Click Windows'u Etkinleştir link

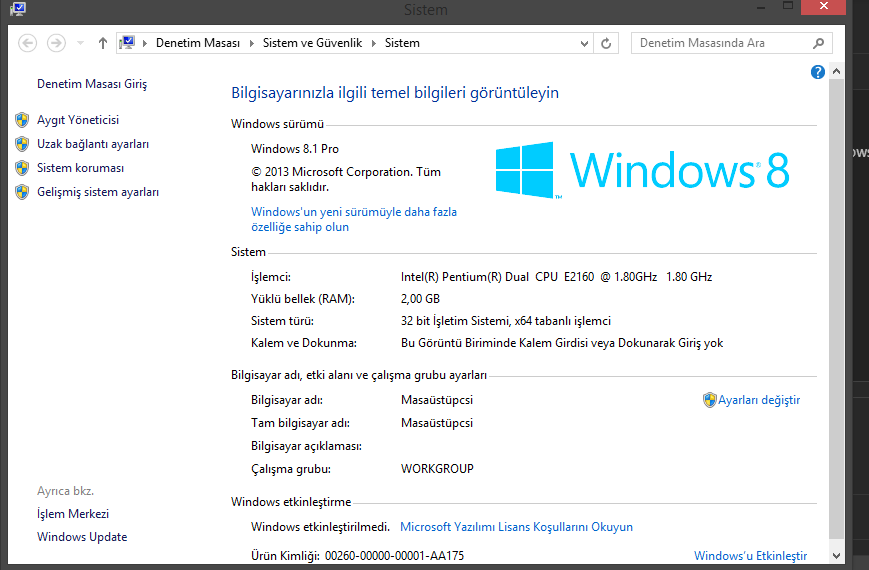click(750, 556)
